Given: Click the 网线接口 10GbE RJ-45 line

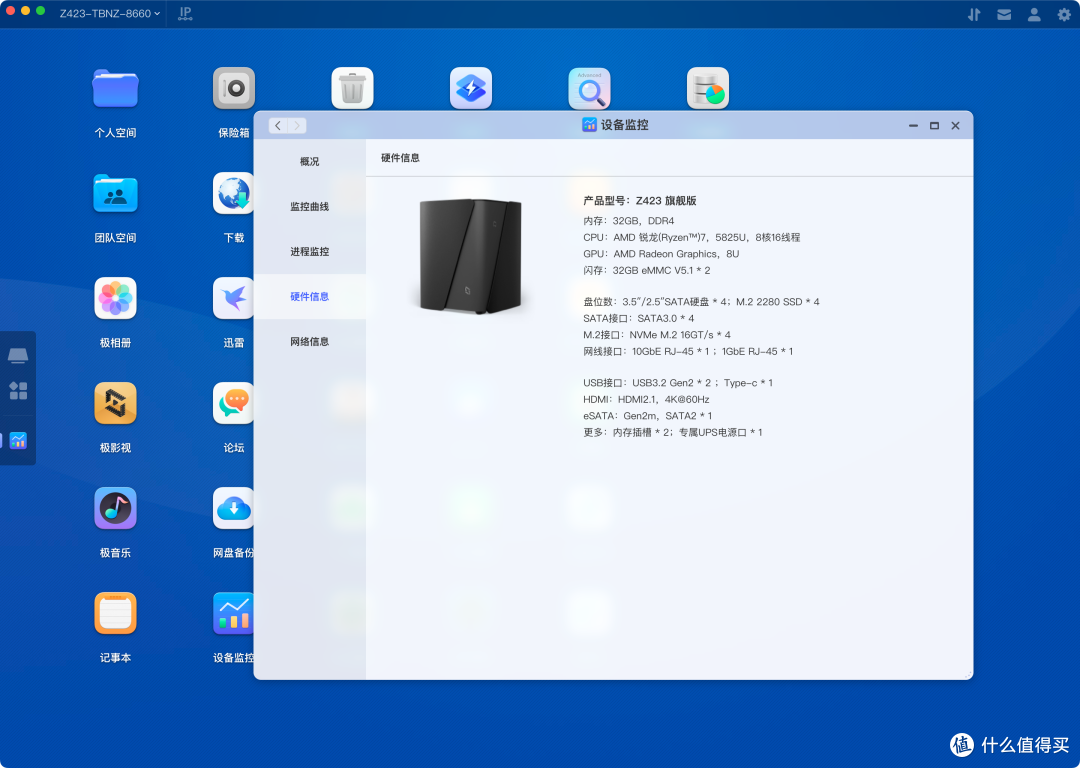Looking at the screenshot, I should click(x=688, y=351).
